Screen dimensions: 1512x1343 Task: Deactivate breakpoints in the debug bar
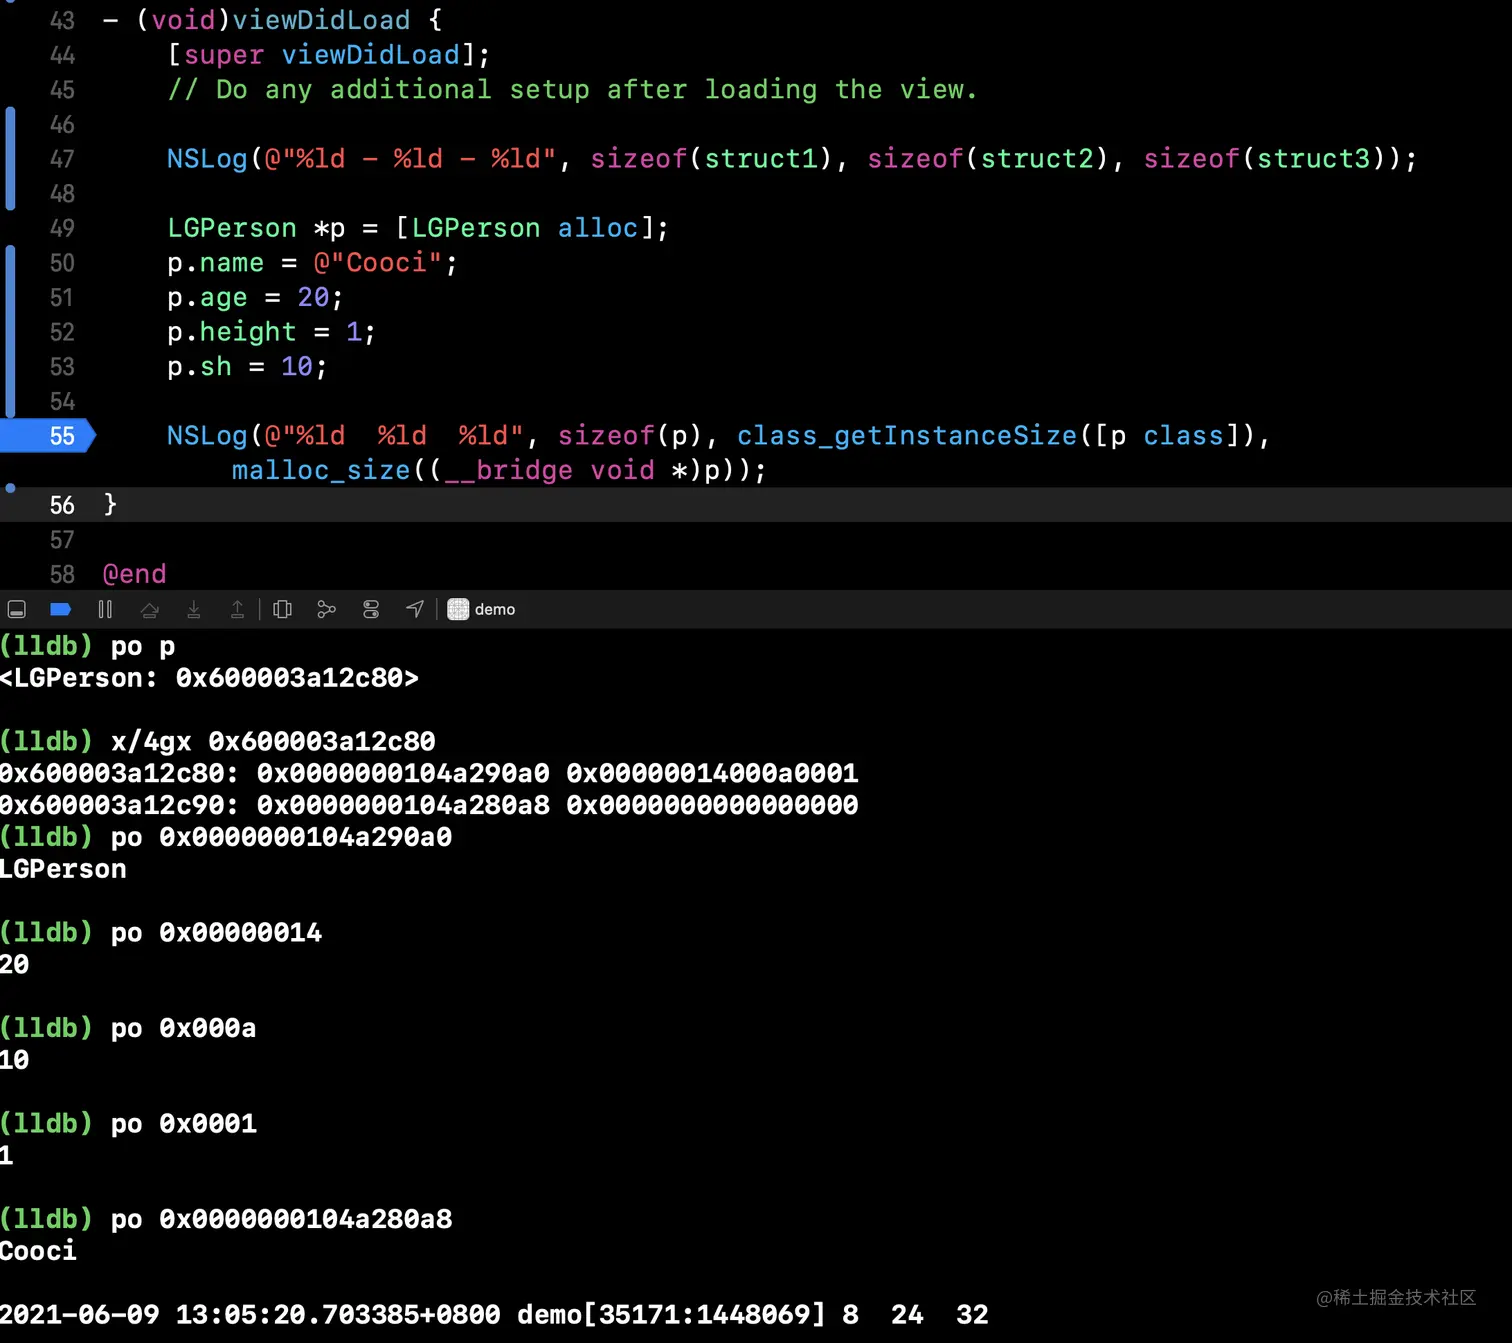61,609
